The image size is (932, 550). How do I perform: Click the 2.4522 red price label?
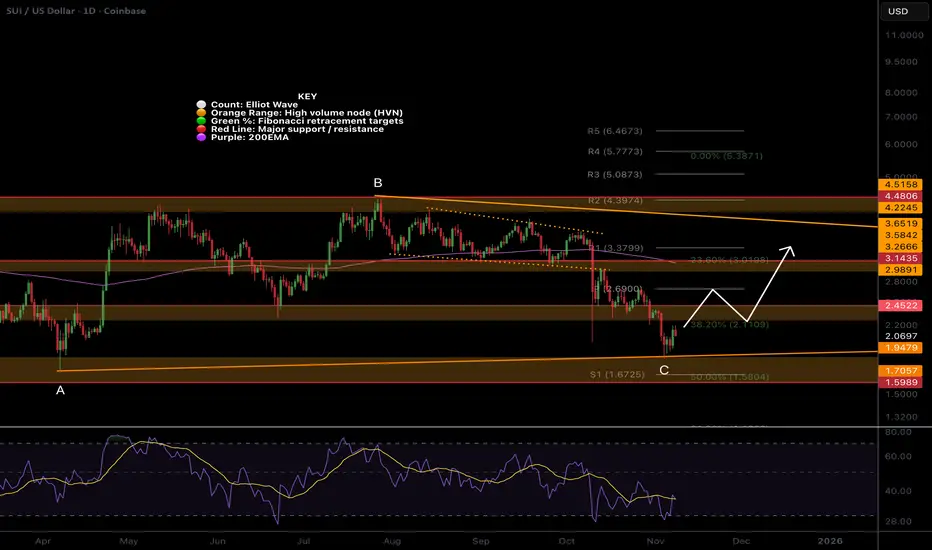pyautogui.click(x=900, y=306)
